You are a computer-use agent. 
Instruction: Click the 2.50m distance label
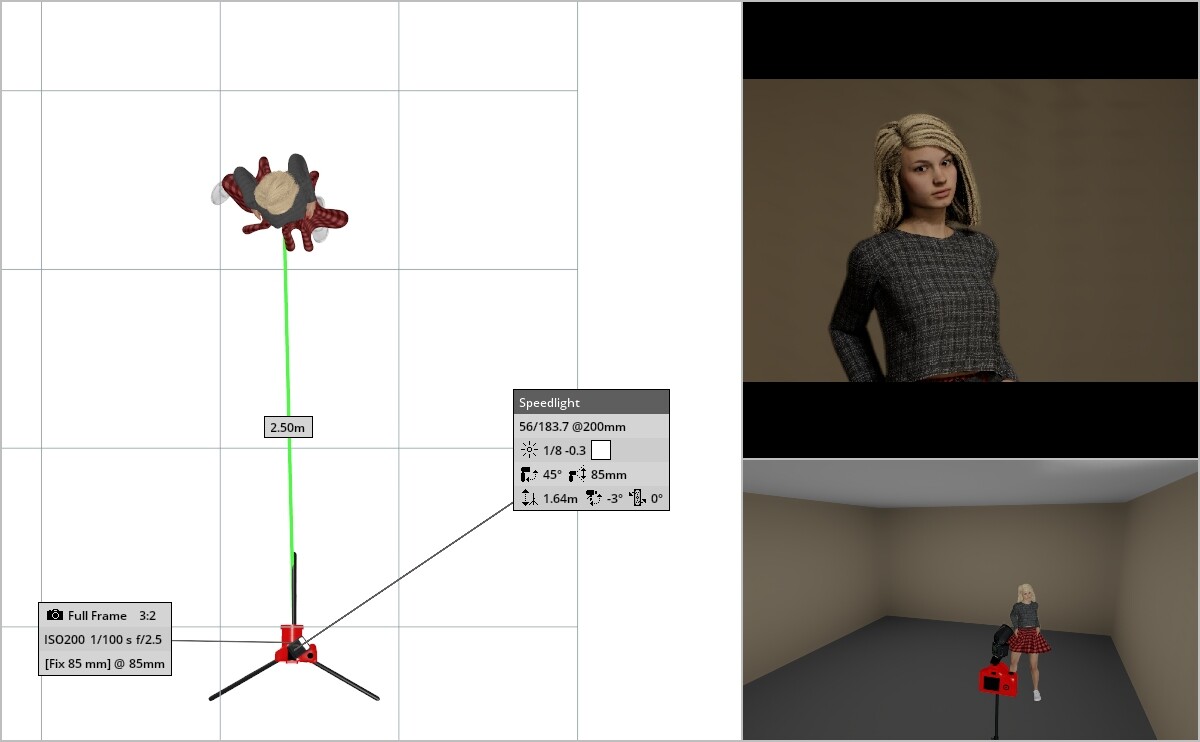(289, 428)
